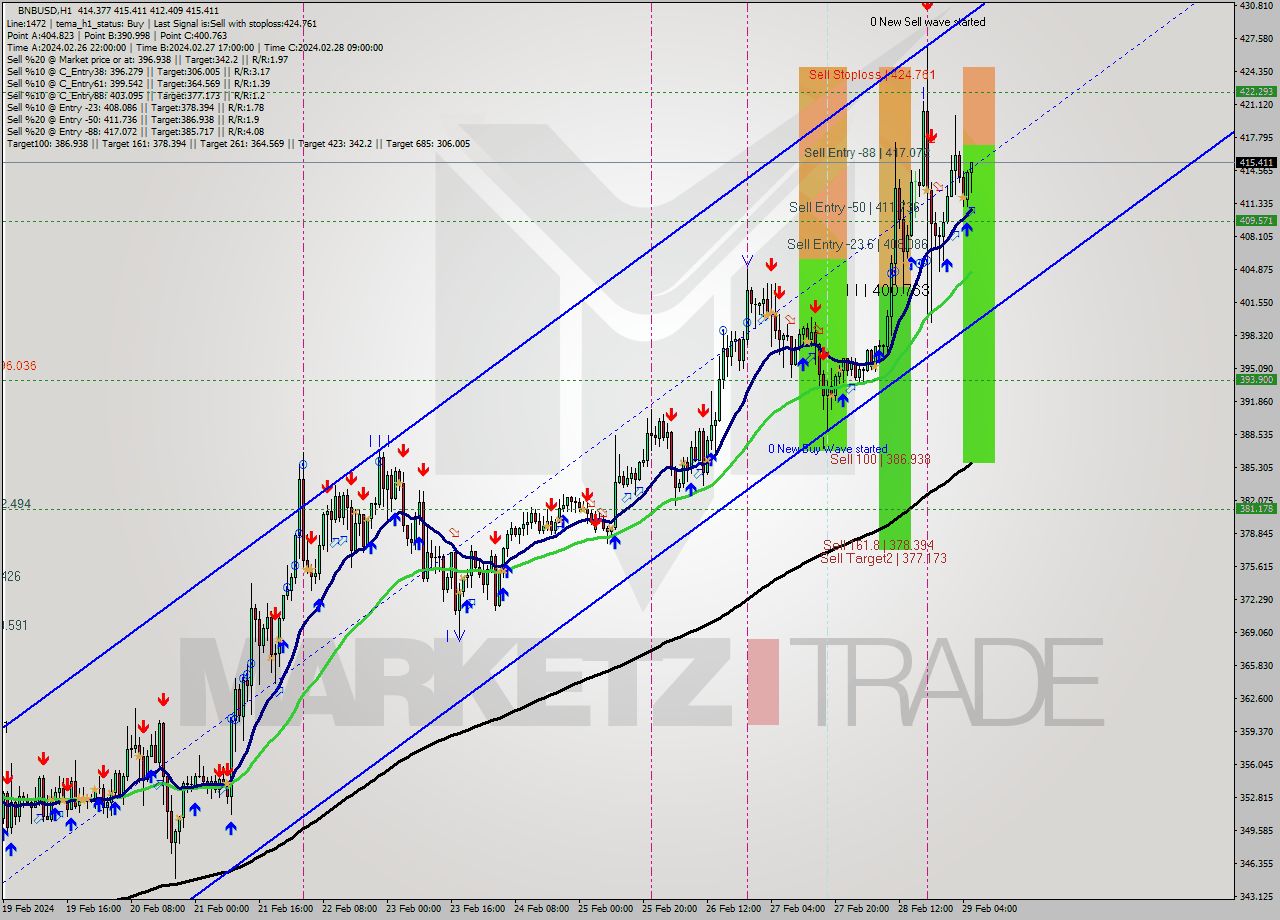
Task: Click the '0 New Buy Wave started' label
Action: [x=827, y=449]
